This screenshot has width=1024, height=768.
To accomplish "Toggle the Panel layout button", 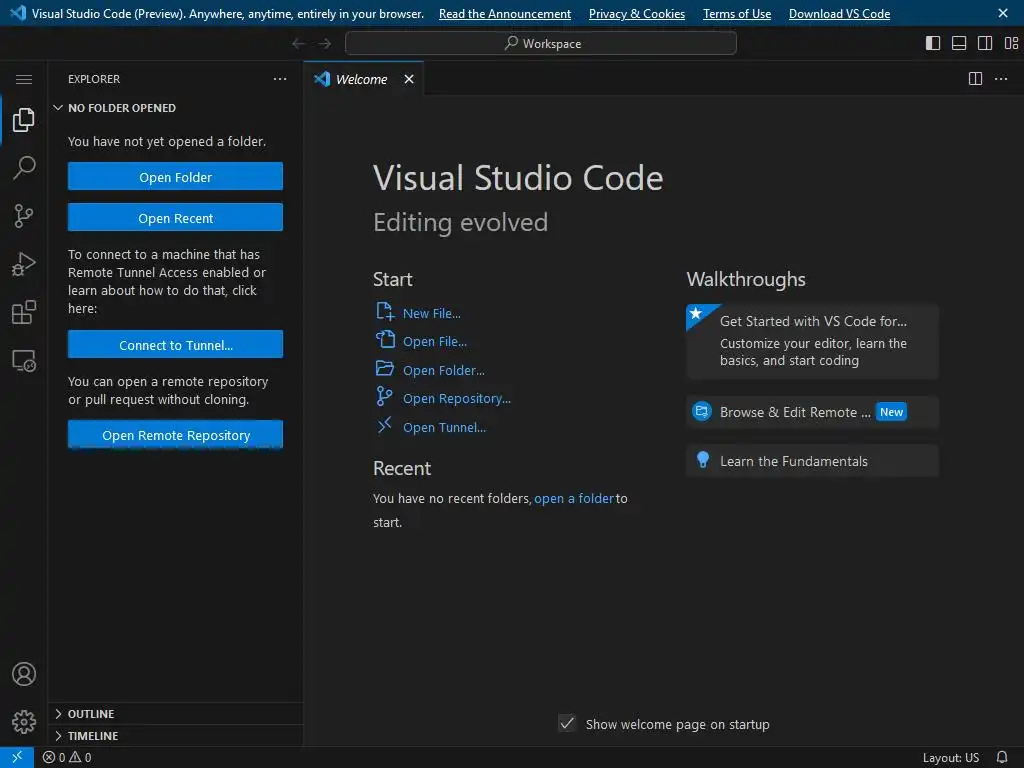I will pyautogui.click(x=959, y=43).
